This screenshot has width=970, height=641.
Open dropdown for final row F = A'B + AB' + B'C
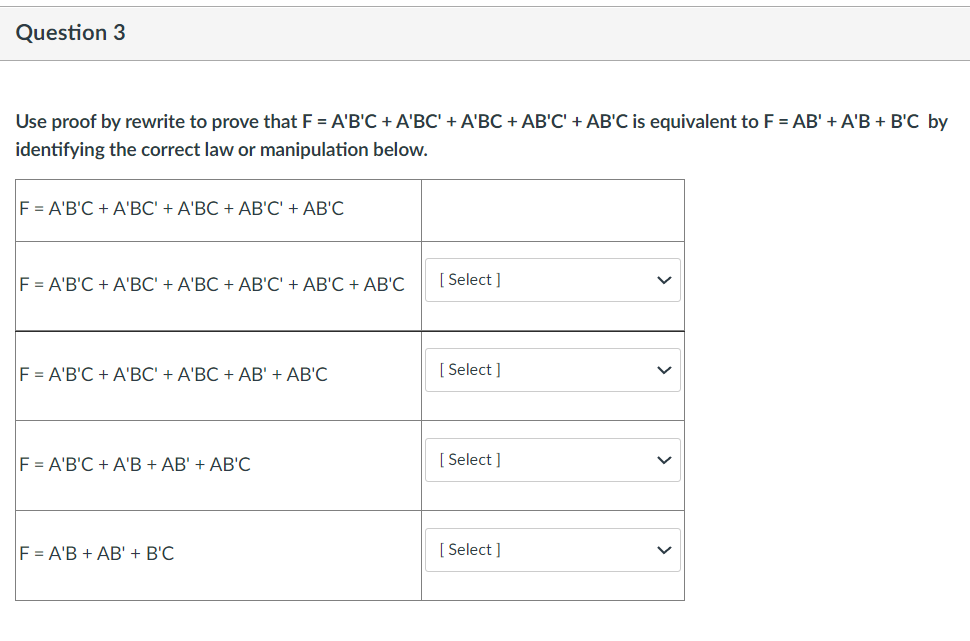552,550
